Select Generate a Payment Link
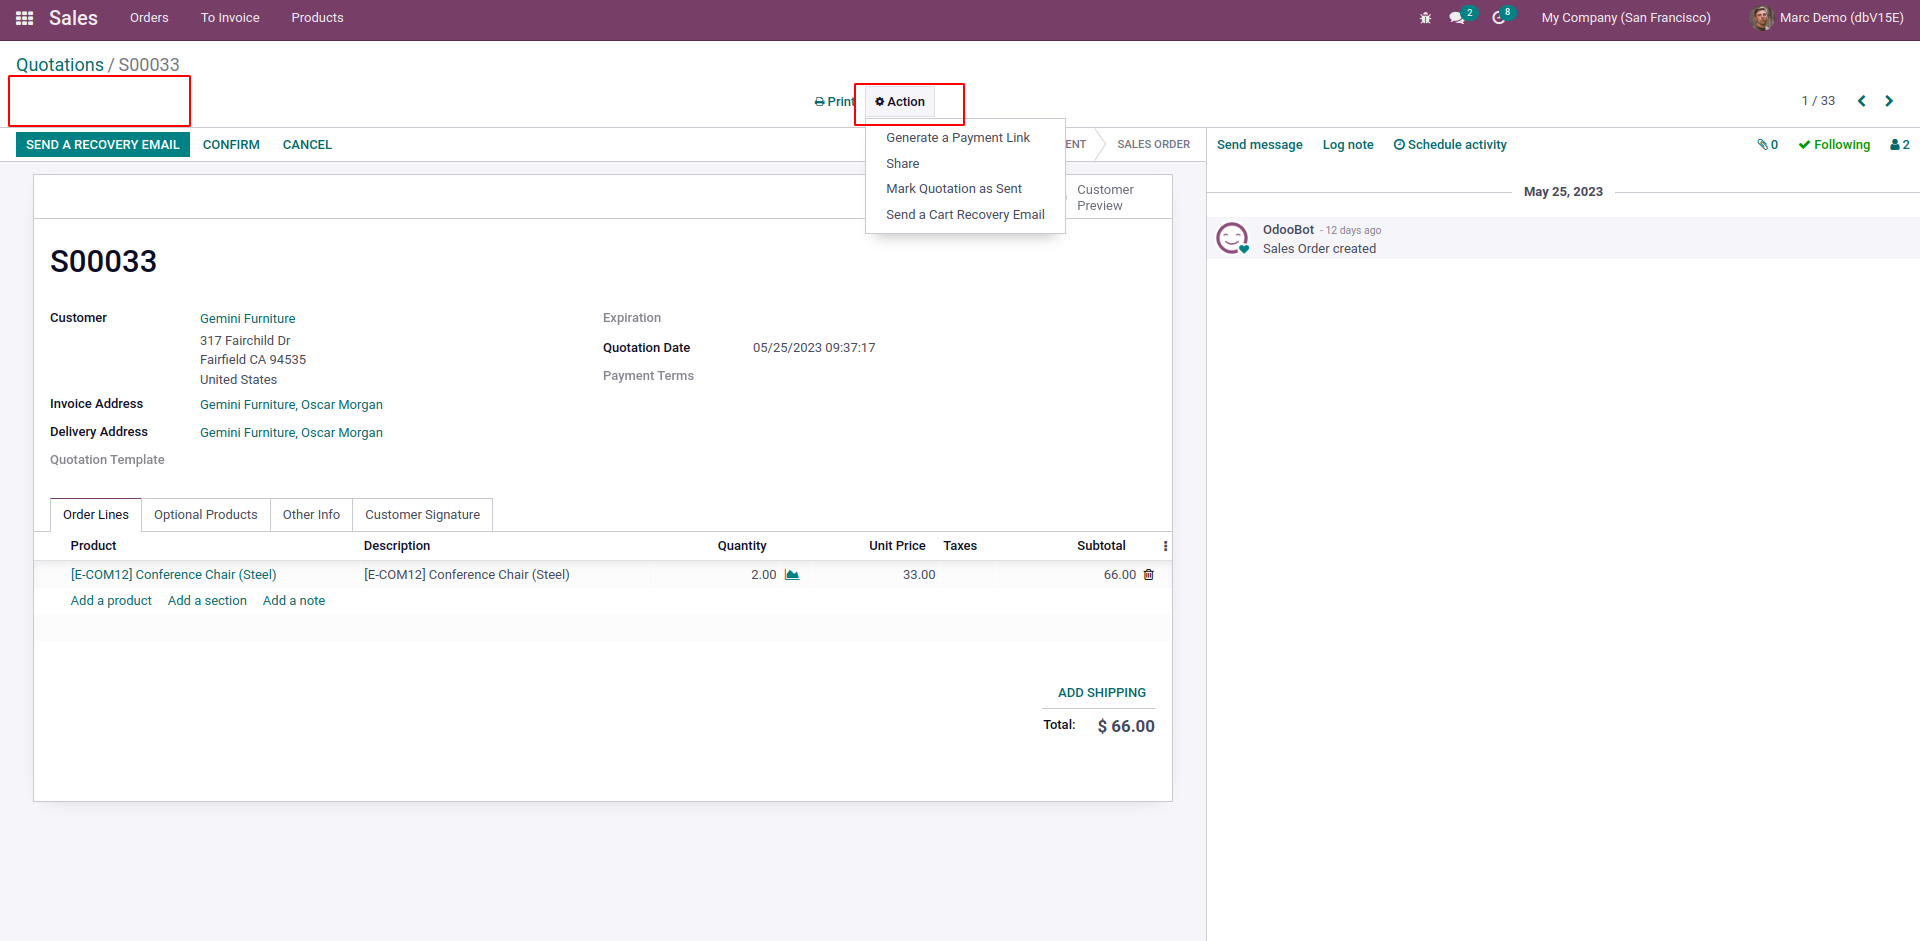Screen dimensions: 1920x941 (x=957, y=138)
